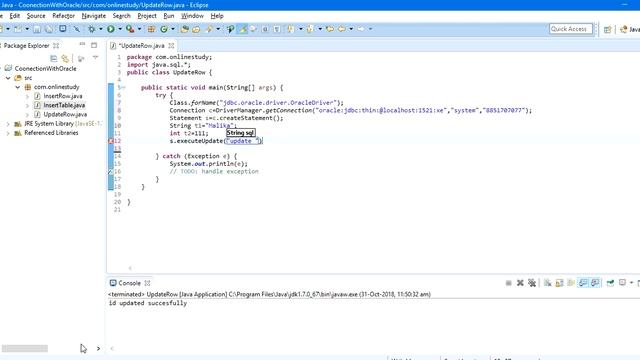This screenshot has width=640, height=360.
Task: Expand InsertRow.java tree node arrow
Action: (x=27, y=96)
